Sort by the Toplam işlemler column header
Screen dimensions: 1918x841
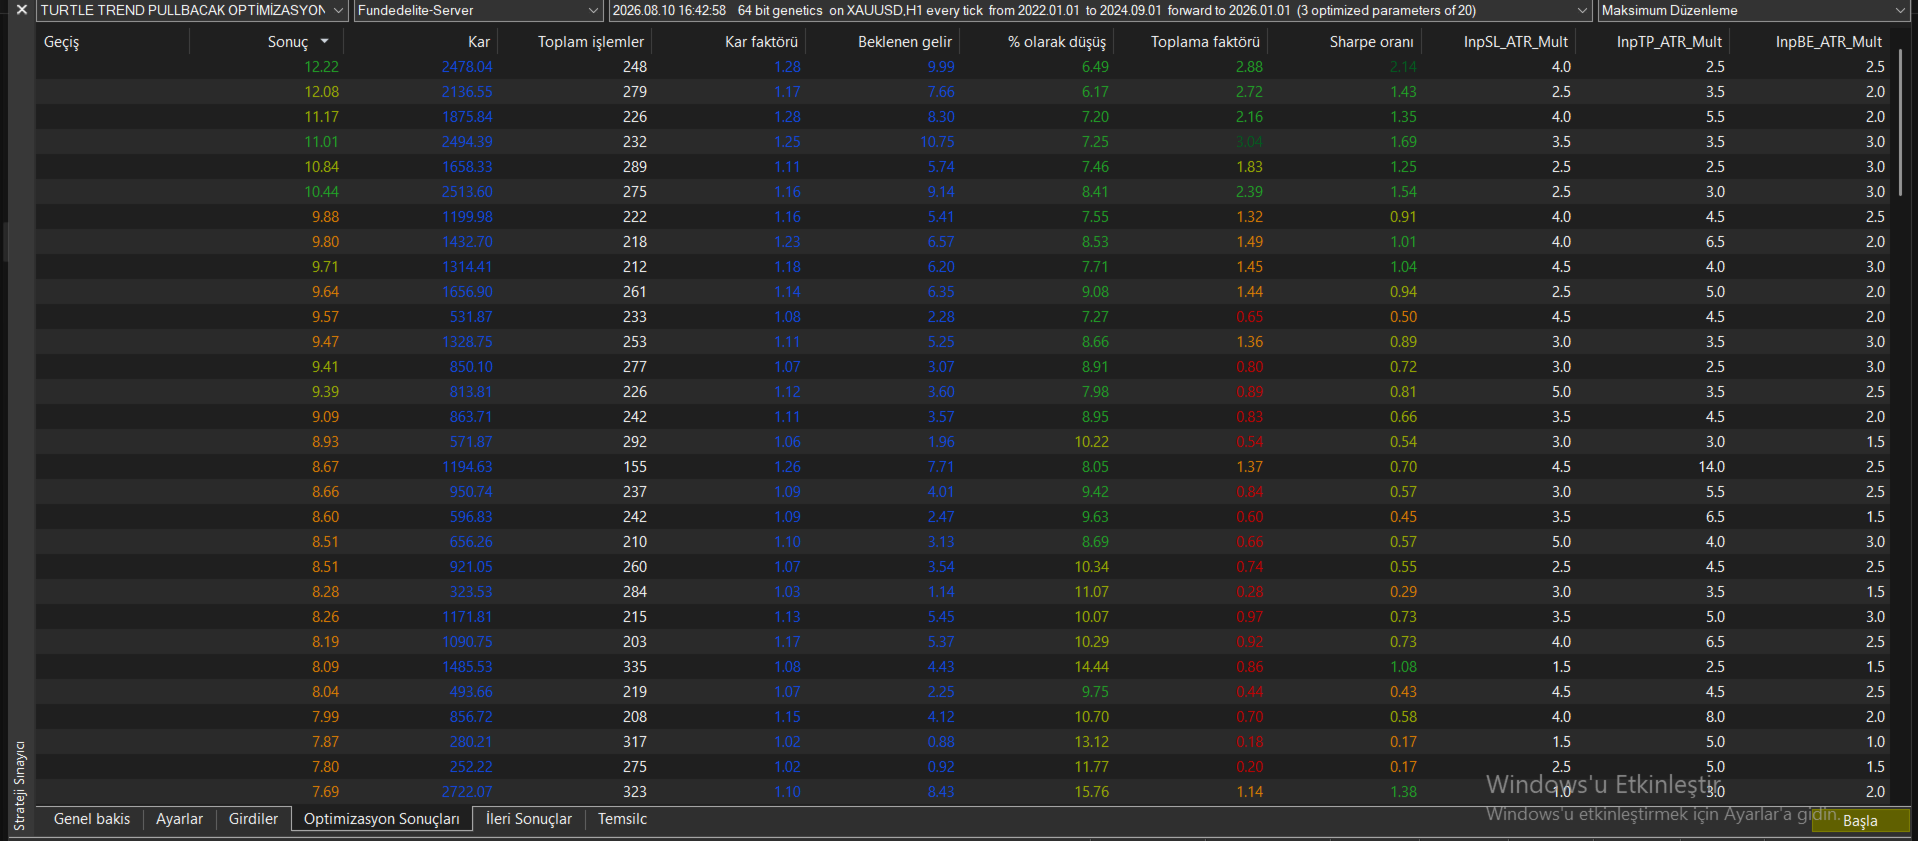(591, 42)
